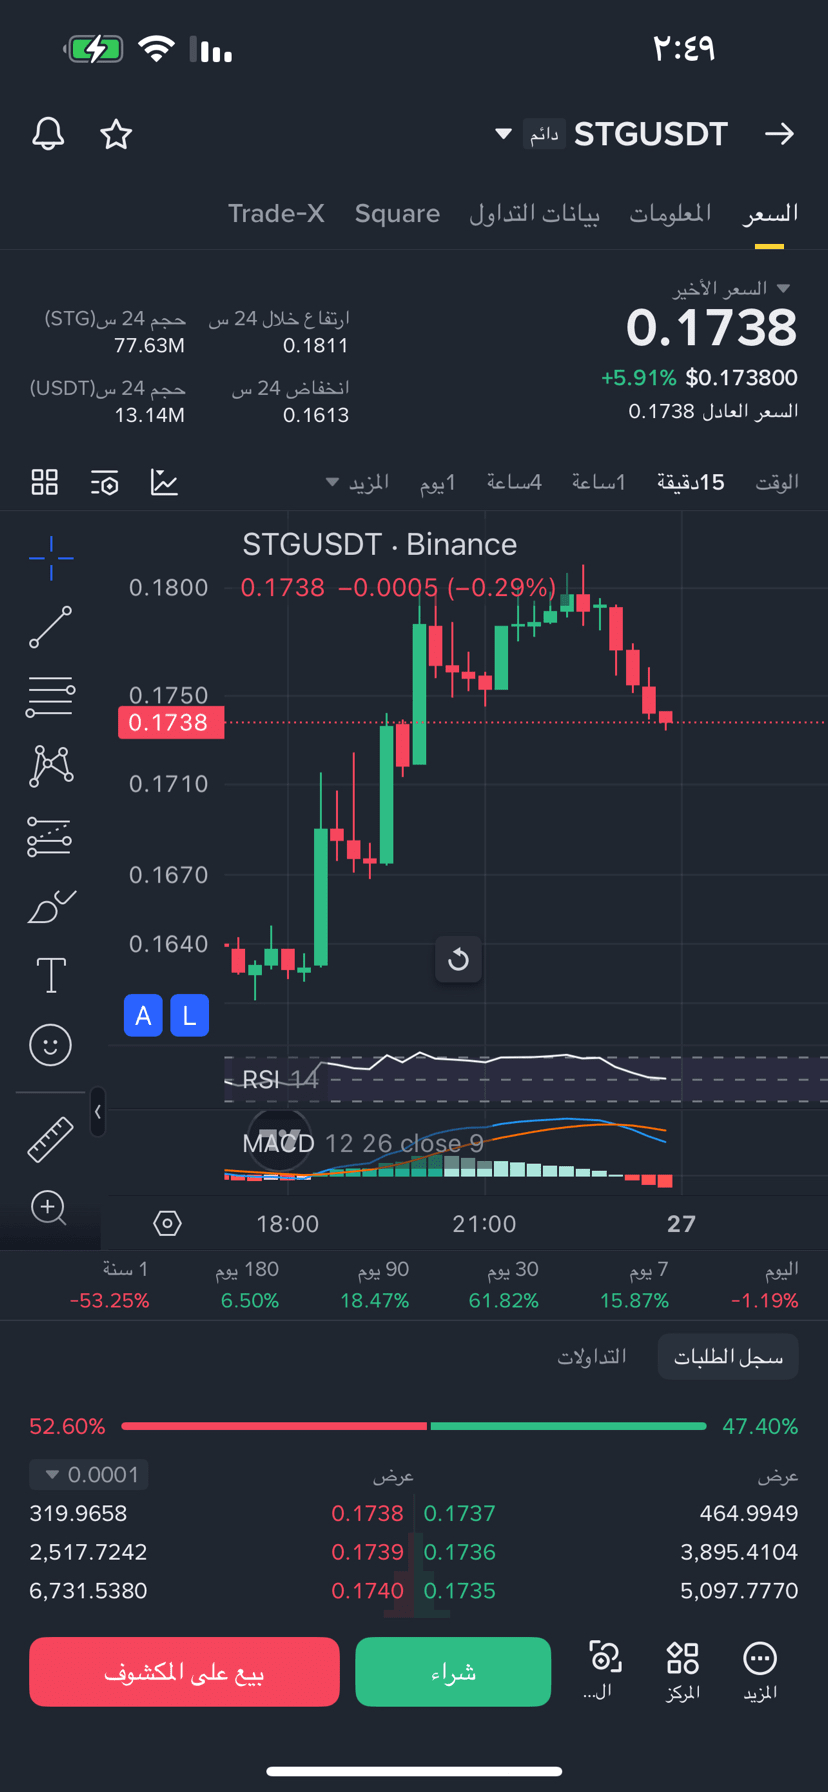Select ask price 0.1738 in order book
The width and height of the screenshot is (828, 1792).
tap(367, 1513)
